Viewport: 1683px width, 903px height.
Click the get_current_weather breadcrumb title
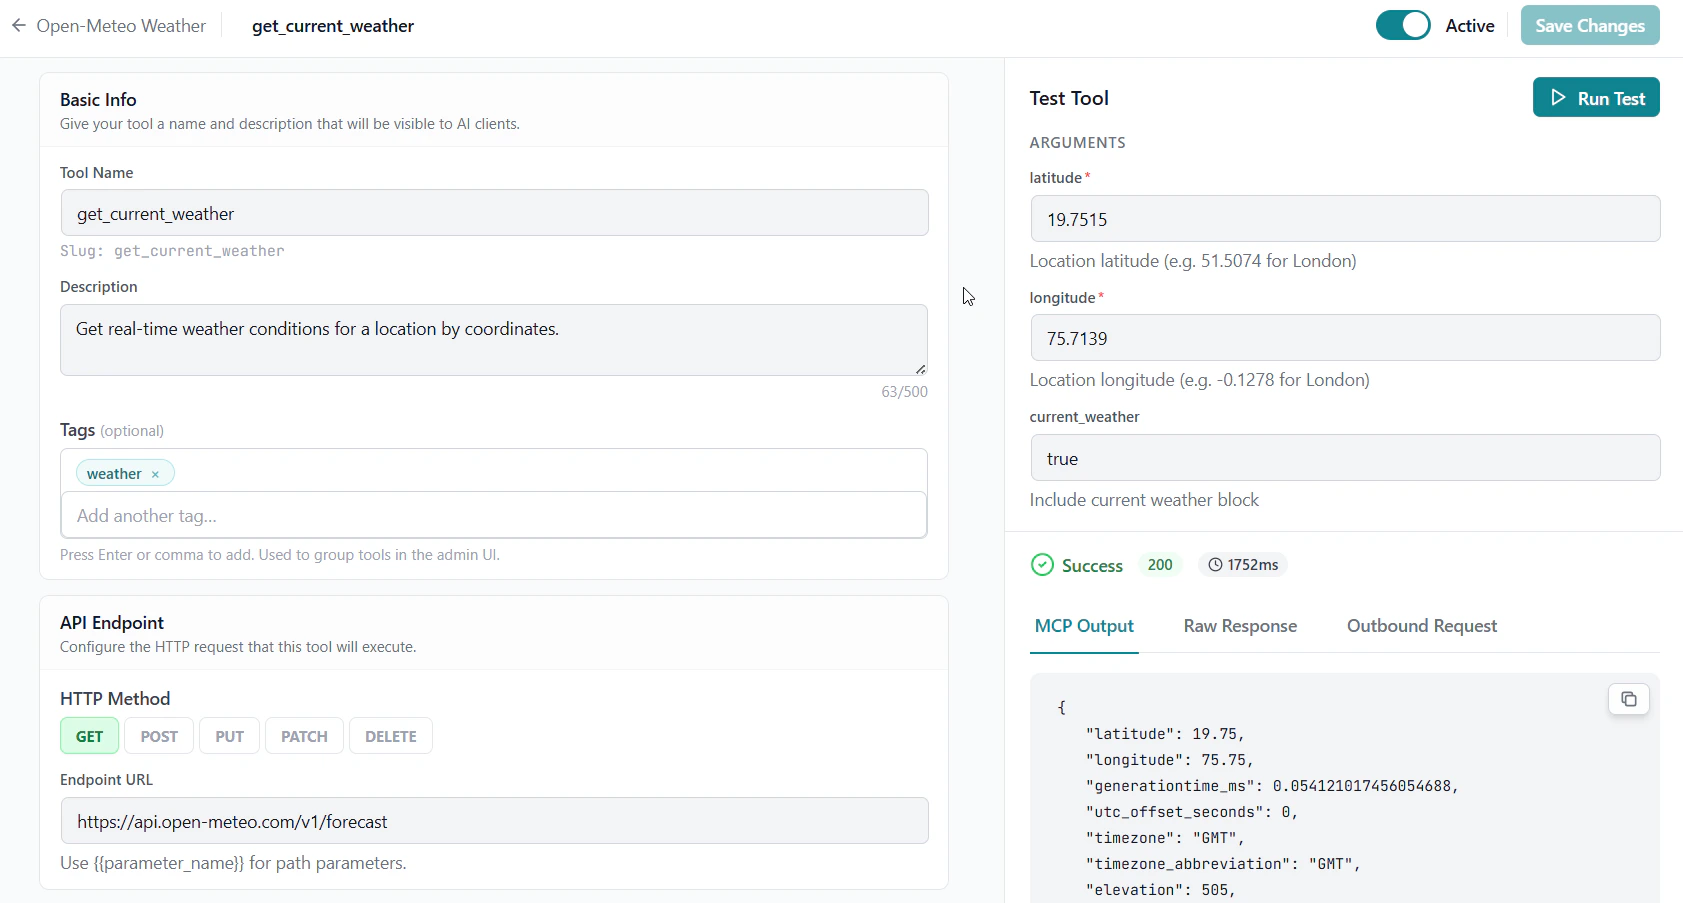pyautogui.click(x=333, y=26)
